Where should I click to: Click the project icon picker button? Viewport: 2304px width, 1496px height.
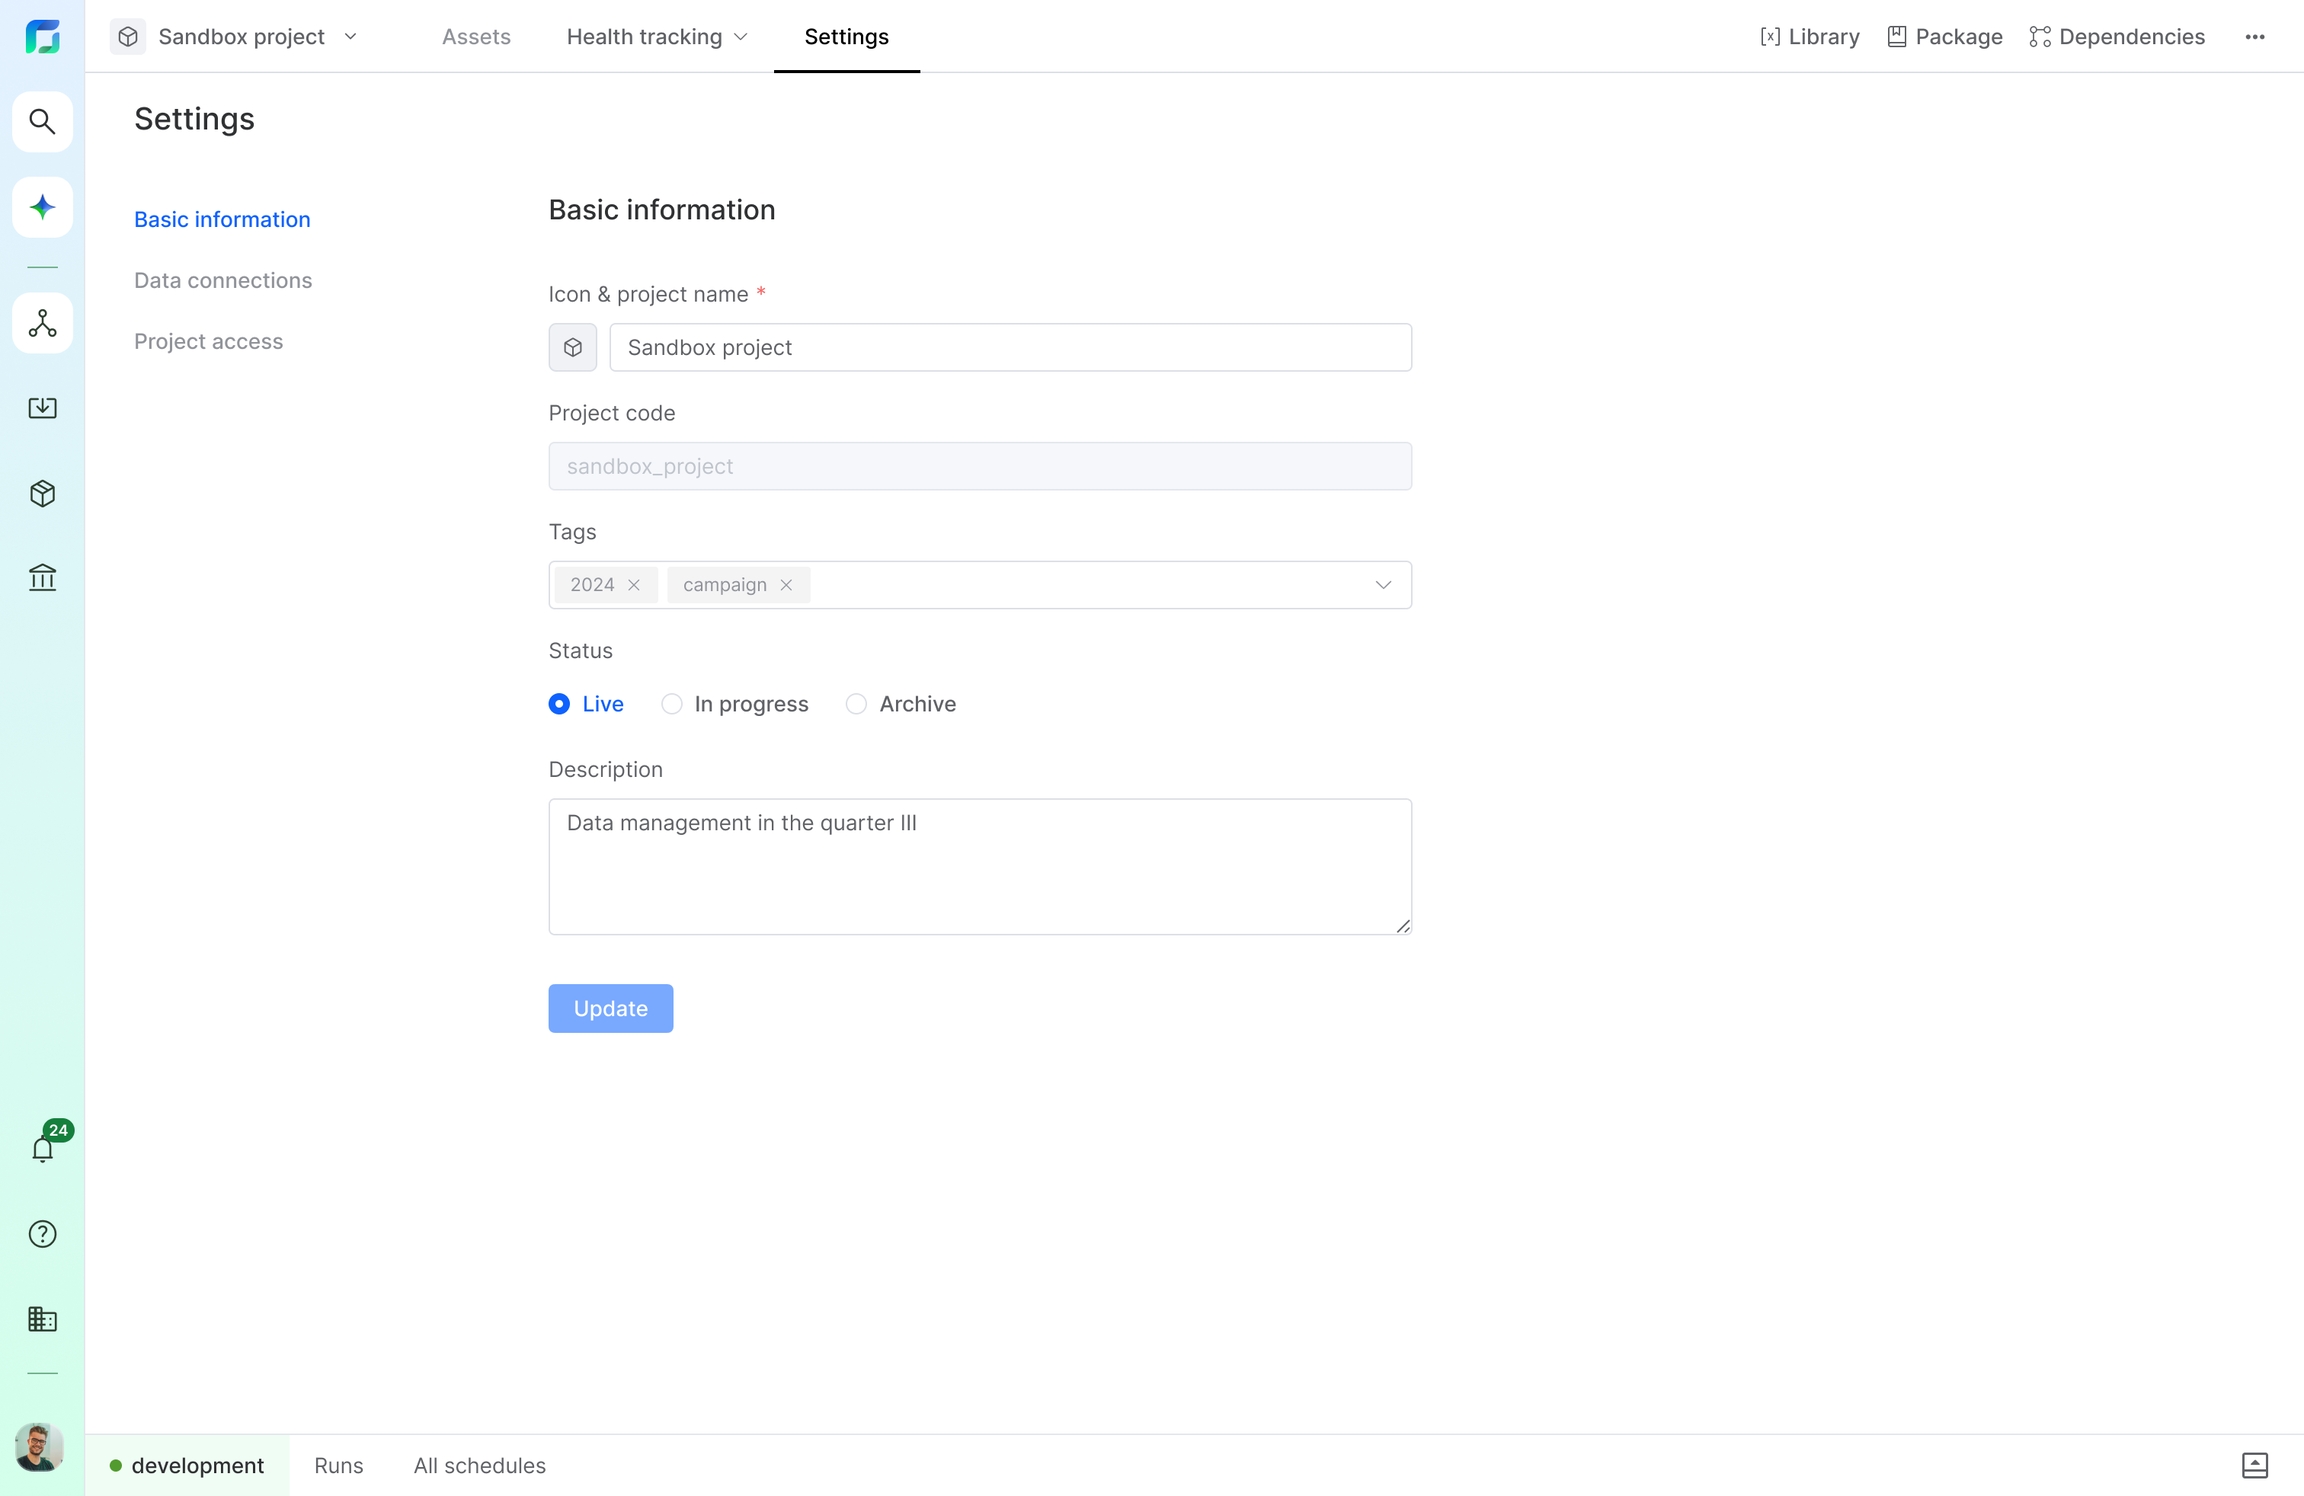(x=572, y=347)
